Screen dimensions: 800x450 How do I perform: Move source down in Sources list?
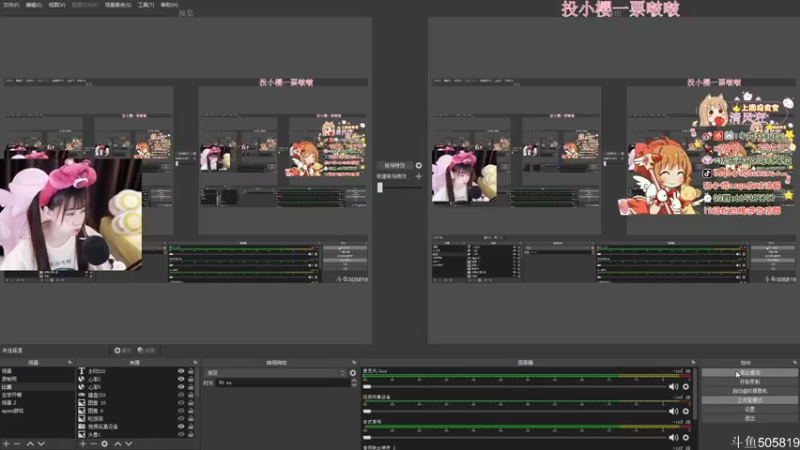[129, 444]
